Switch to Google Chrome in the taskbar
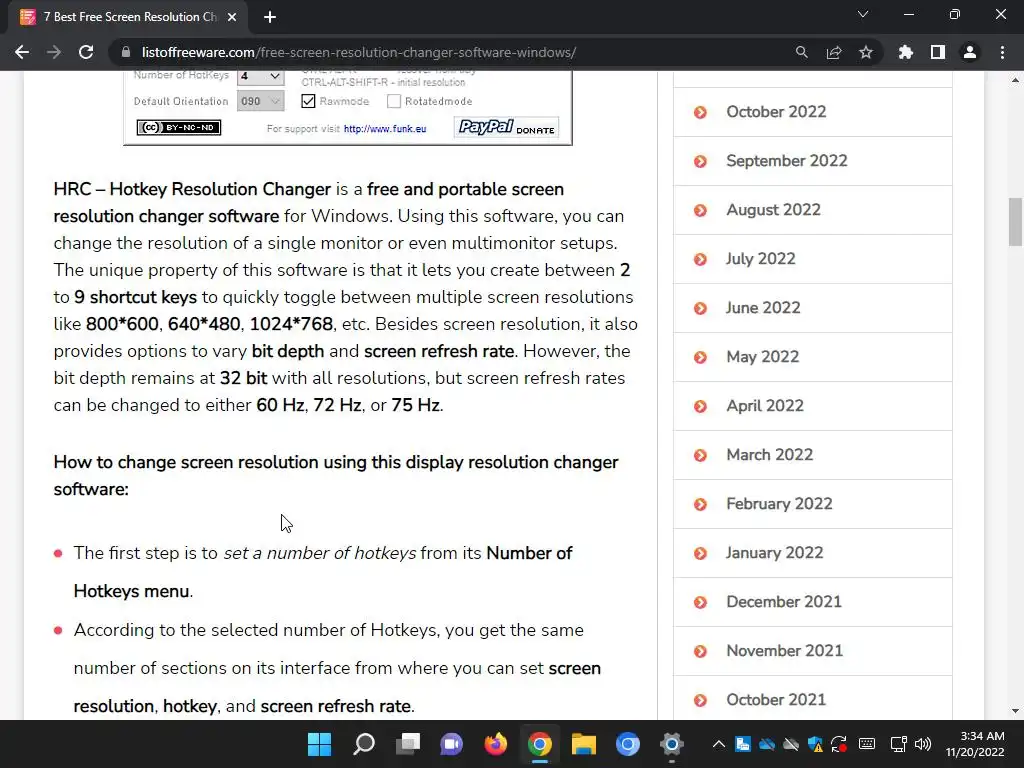 tap(539, 744)
